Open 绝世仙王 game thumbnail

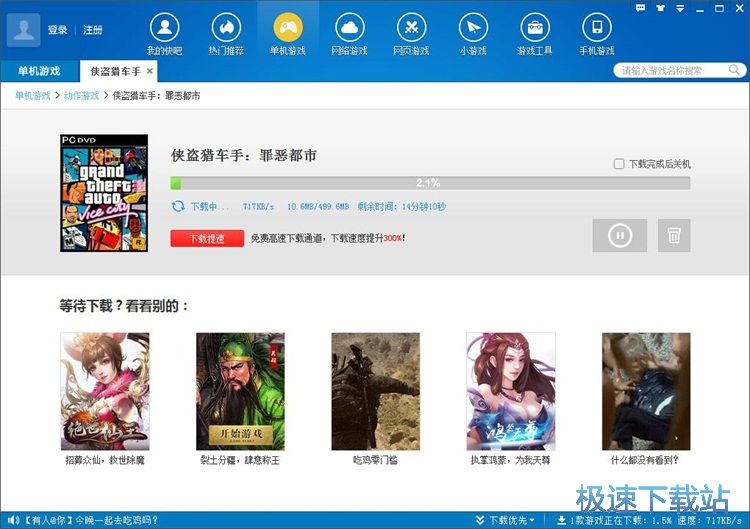(105, 391)
